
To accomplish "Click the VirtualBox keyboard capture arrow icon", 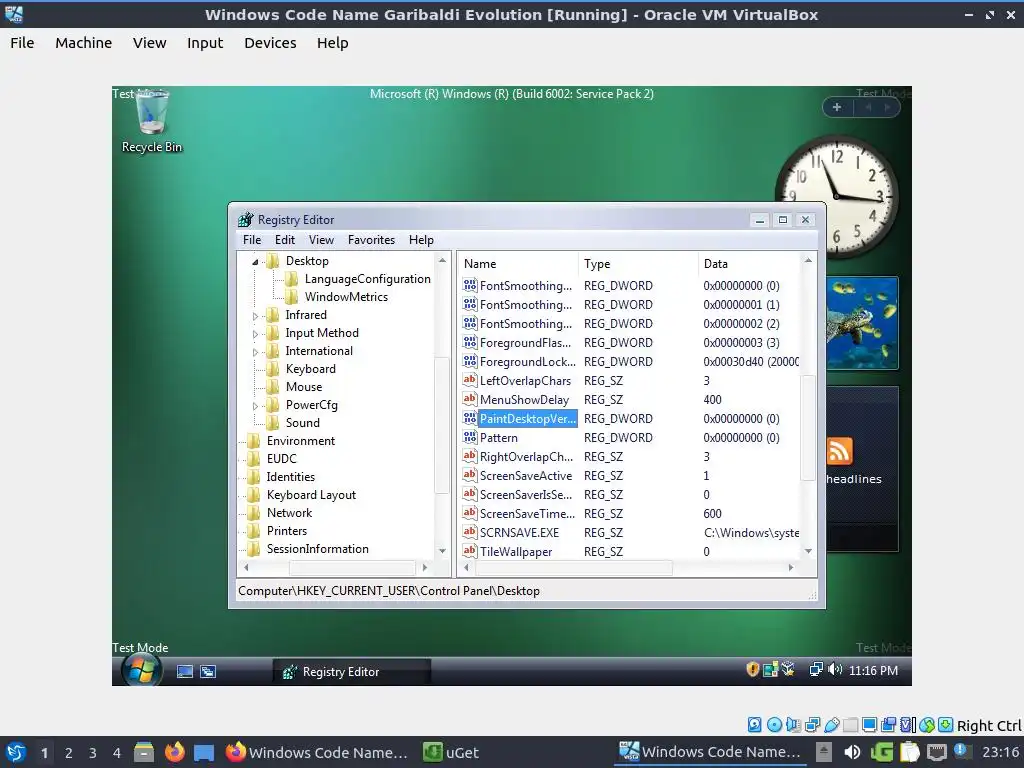I will 946,725.
